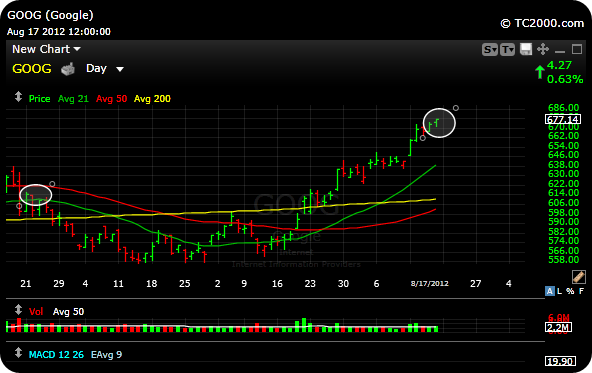This screenshot has height=373, width=592.
Task: Open the New Chart dropdown menu
Action: [46, 49]
